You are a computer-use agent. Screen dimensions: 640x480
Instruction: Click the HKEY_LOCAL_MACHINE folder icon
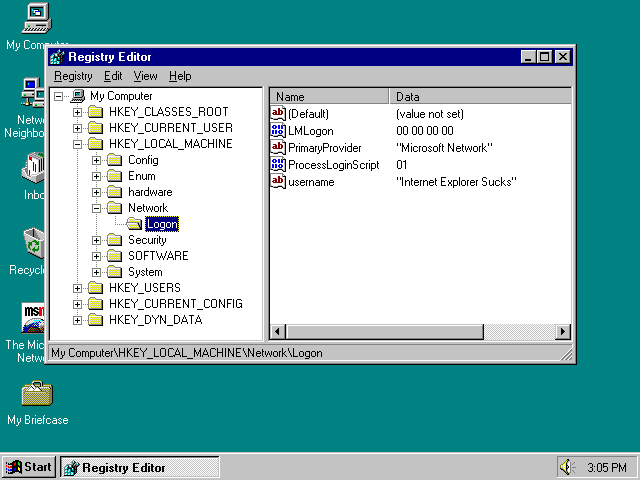point(96,144)
